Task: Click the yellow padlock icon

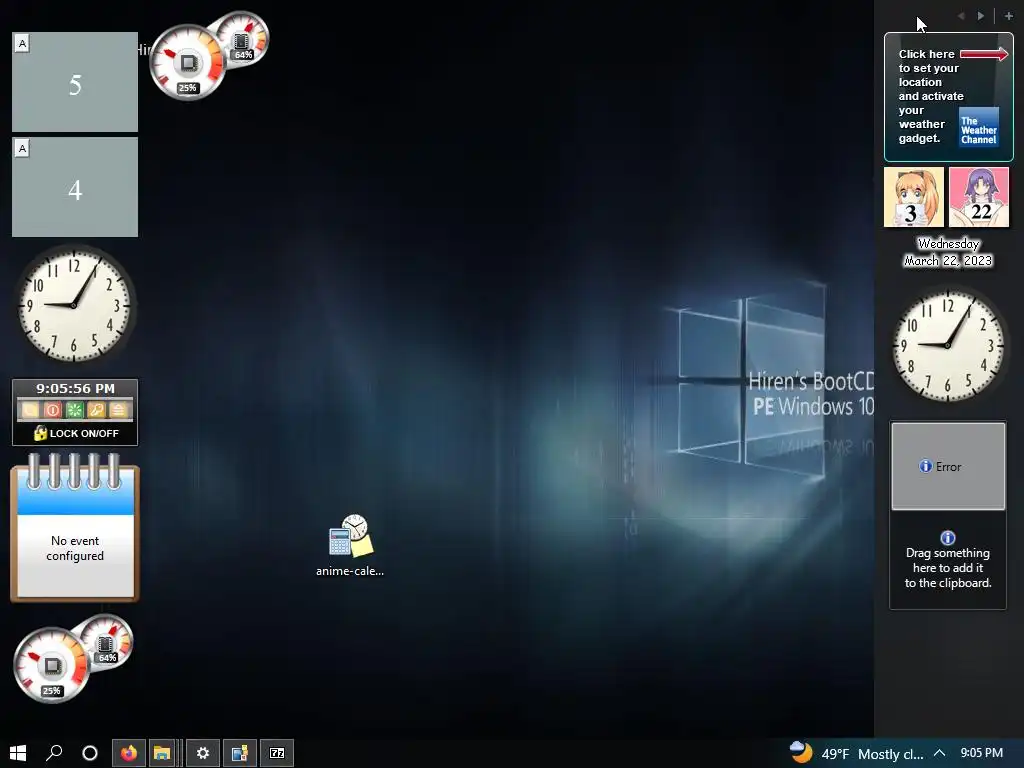Action: pos(40,433)
